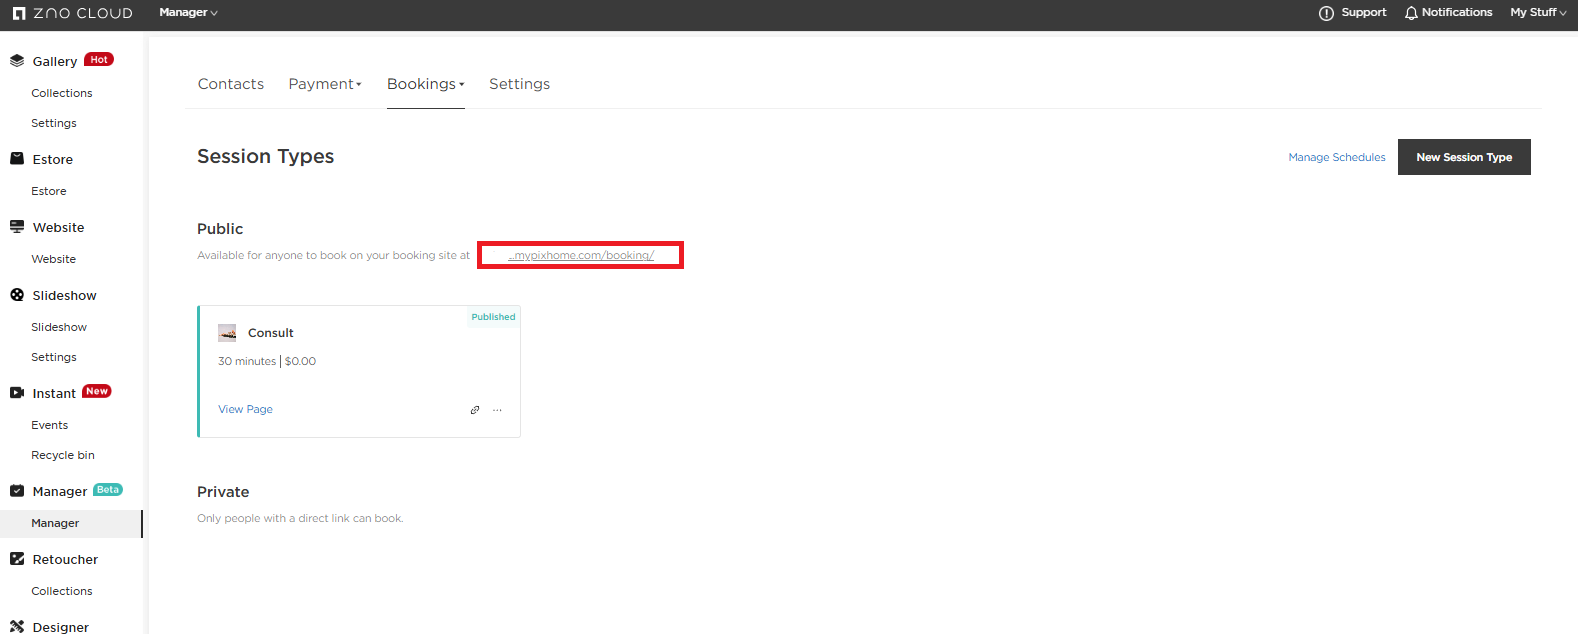Open three-dot menu on Consult card

tap(497, 410)
